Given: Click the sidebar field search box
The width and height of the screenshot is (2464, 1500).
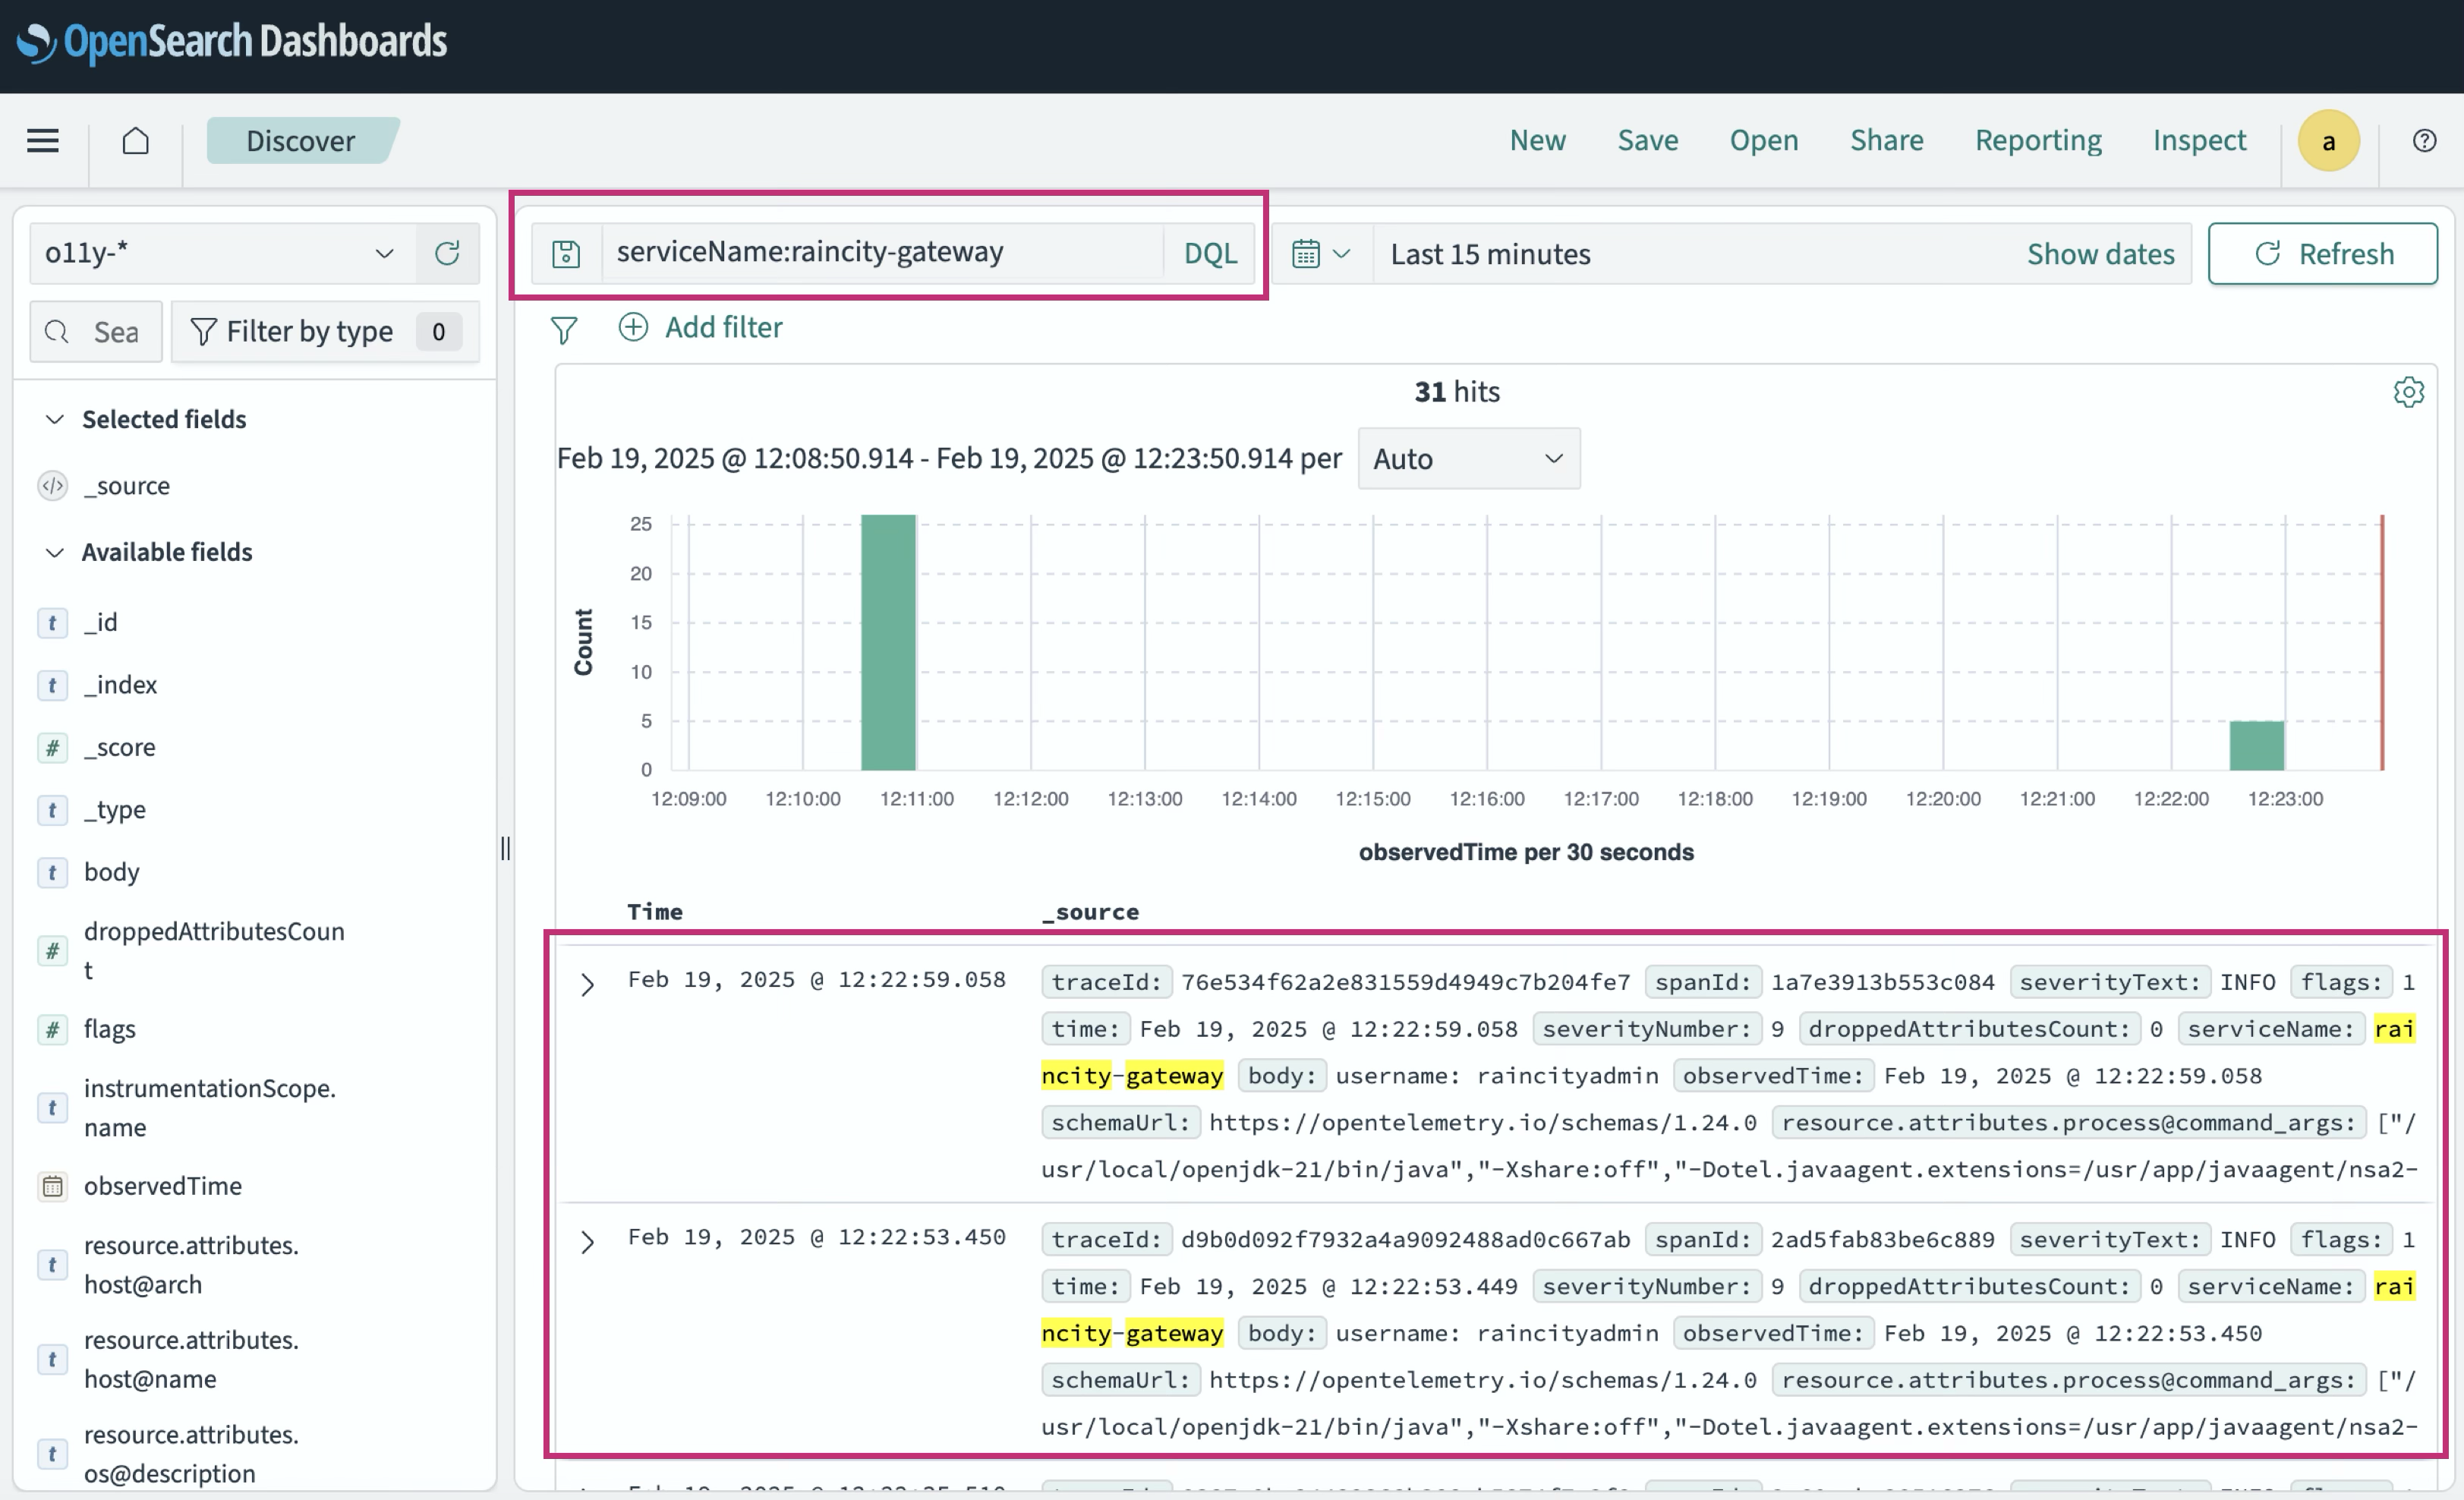Looking at the screenshot, I should coord(96,332).
